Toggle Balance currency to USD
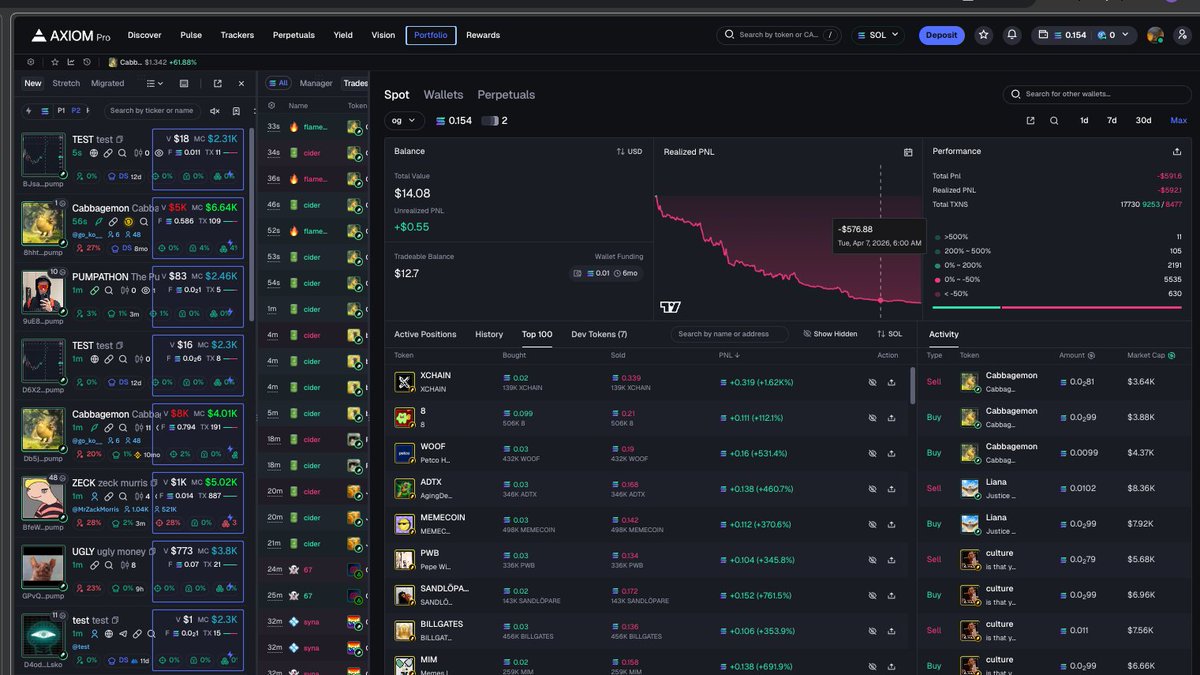The height and width of the screenshot is (675, 1200). (x=629, y=152)
